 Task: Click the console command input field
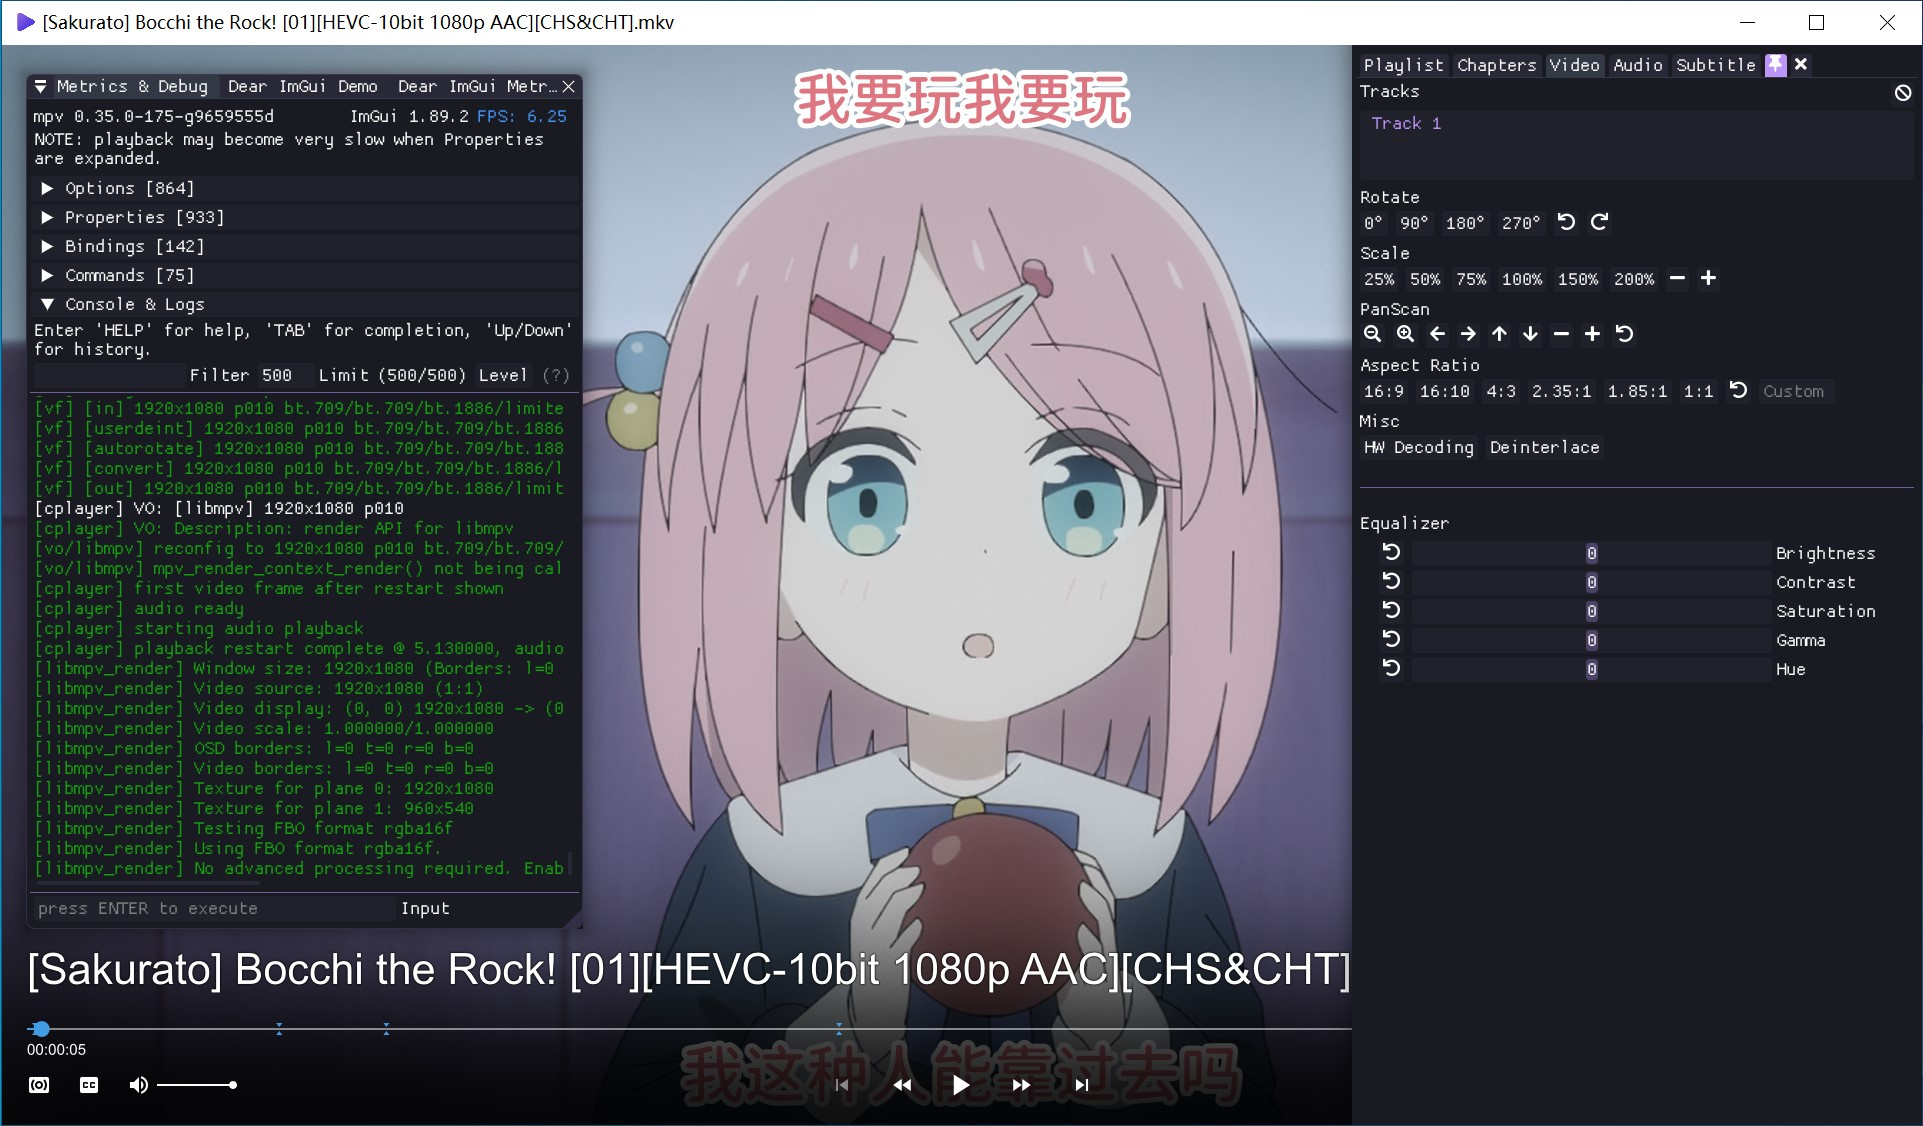click(214, 908)
